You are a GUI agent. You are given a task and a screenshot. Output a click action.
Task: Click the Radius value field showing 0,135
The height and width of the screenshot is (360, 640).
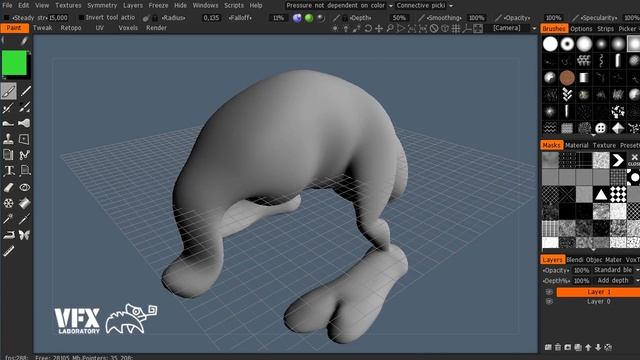click(x=211, y=18)
